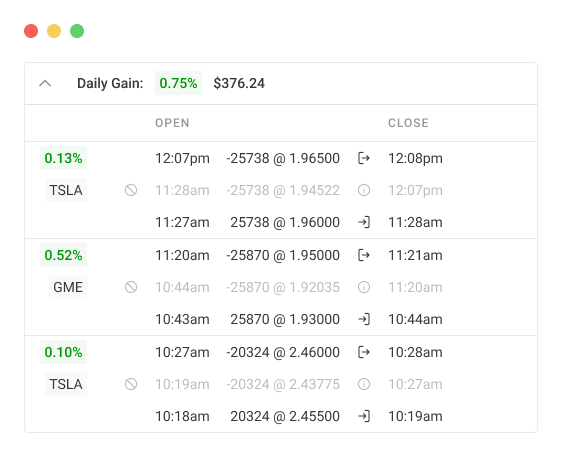The width and height of the screenshot is (562, 468).
Task: Click the 11:27am open time
Action: pos(182,222)
